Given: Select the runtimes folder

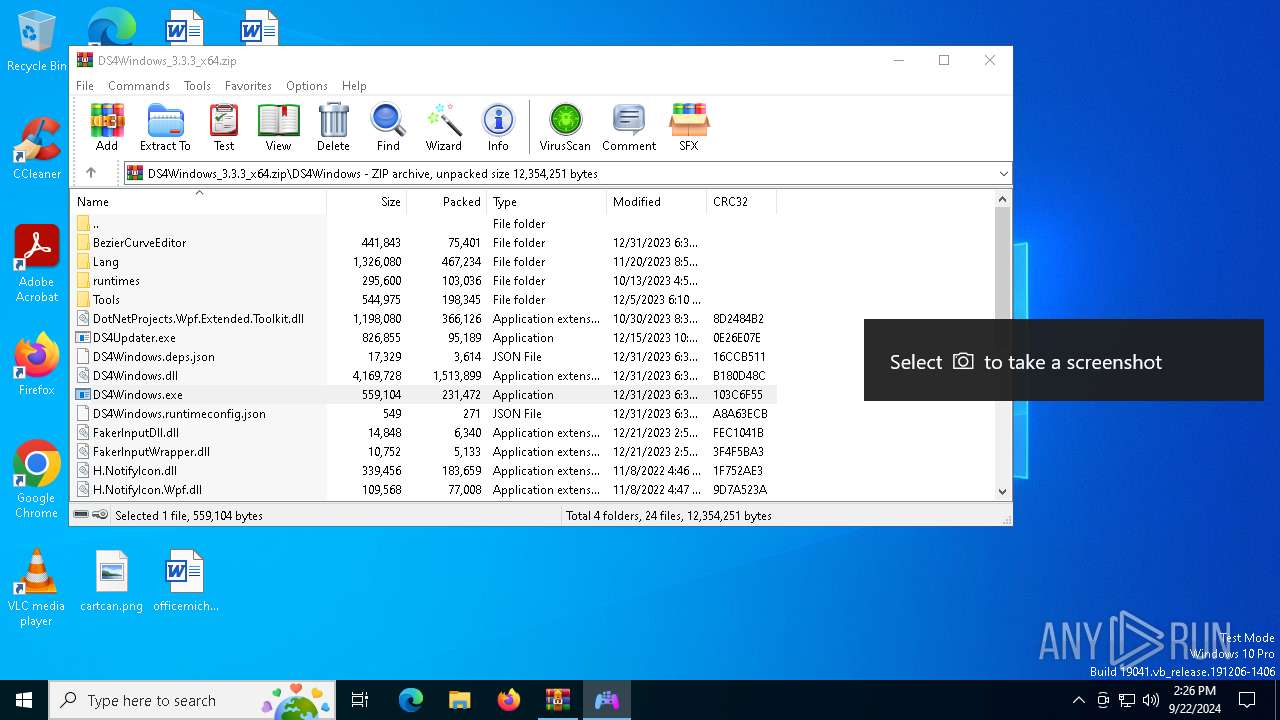Looking at the screenshot, I should 424,281.
